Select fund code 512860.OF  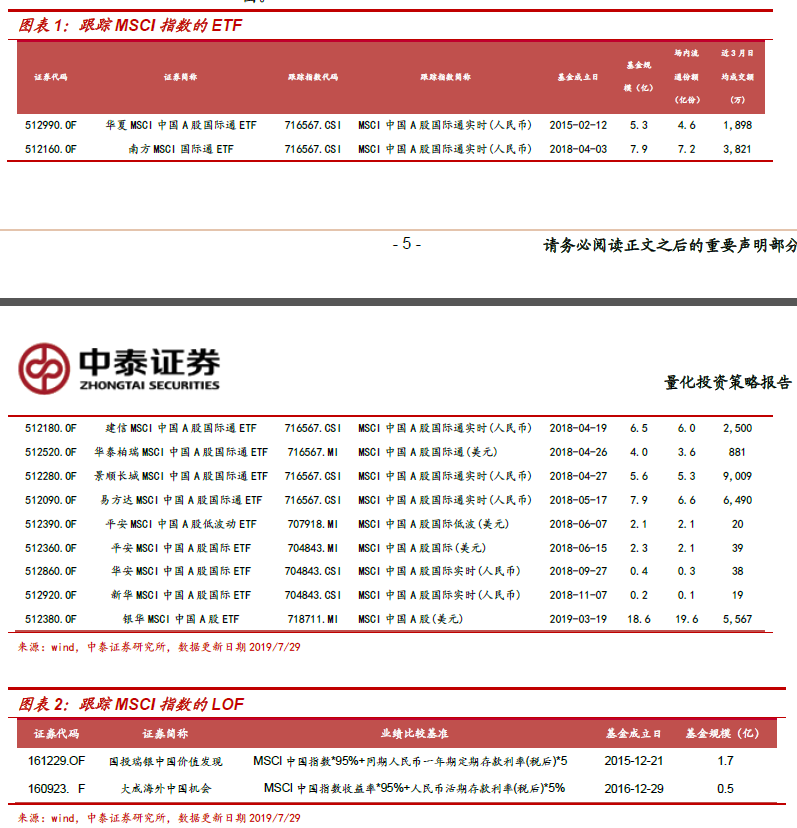click(51, 571)
